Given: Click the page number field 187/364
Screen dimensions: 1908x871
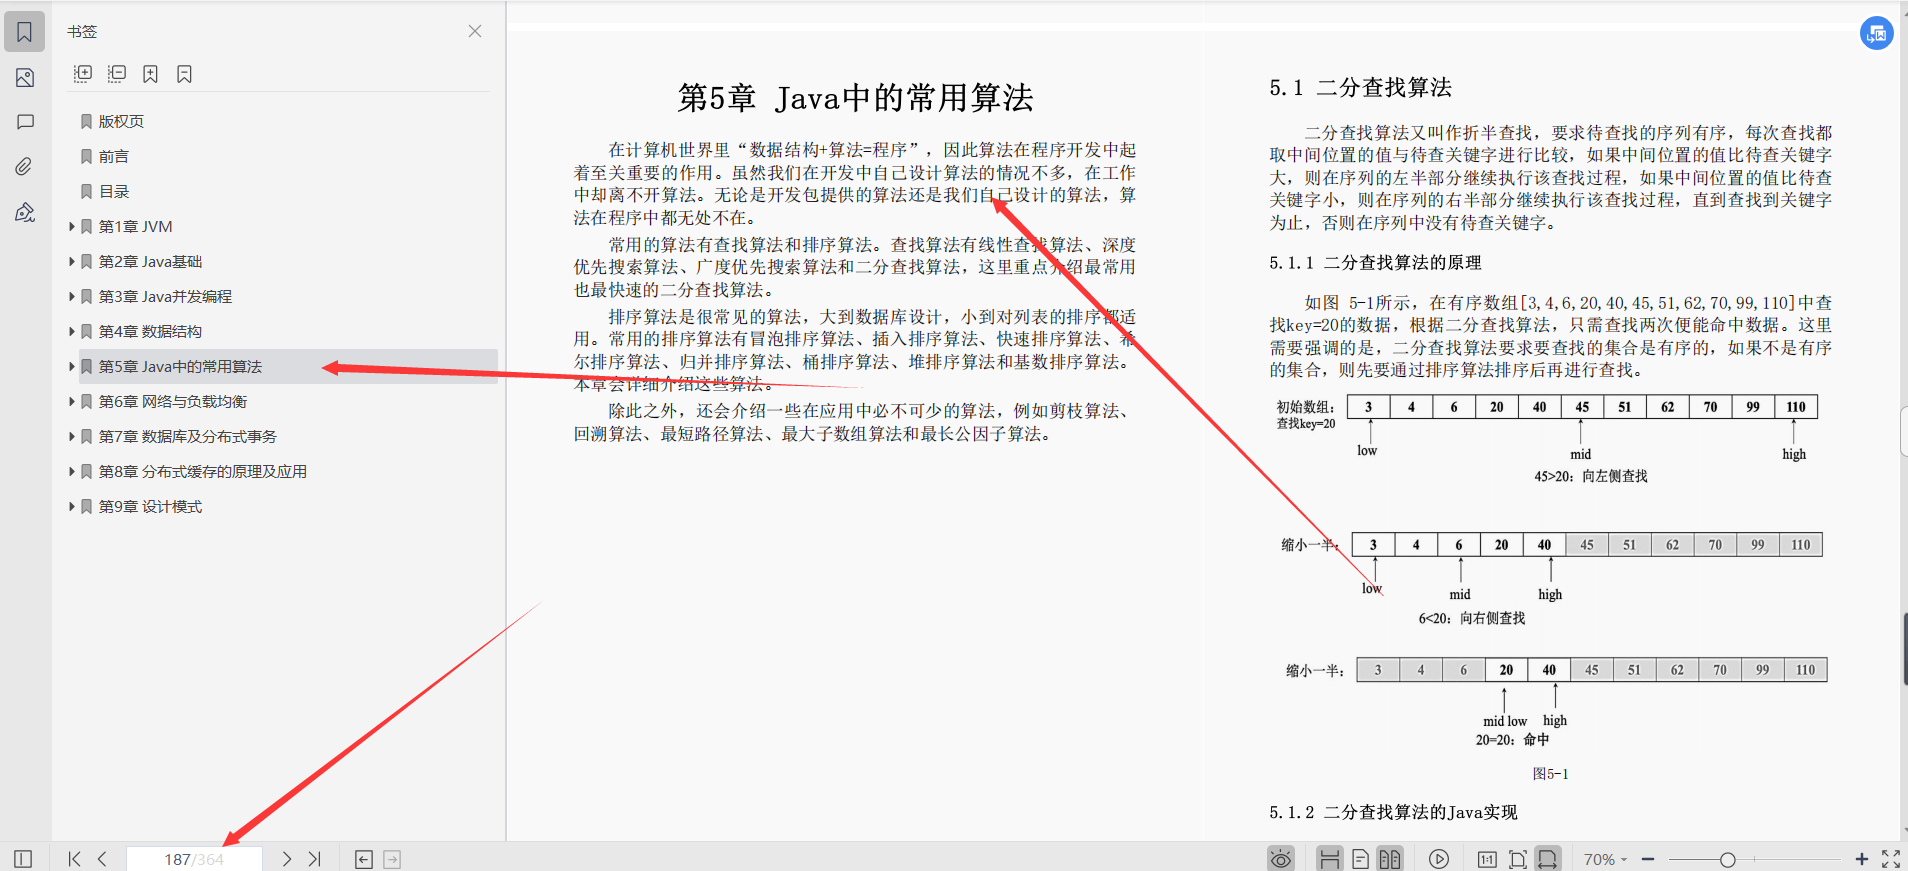Looking at the screenshot, I should (194, 859).
